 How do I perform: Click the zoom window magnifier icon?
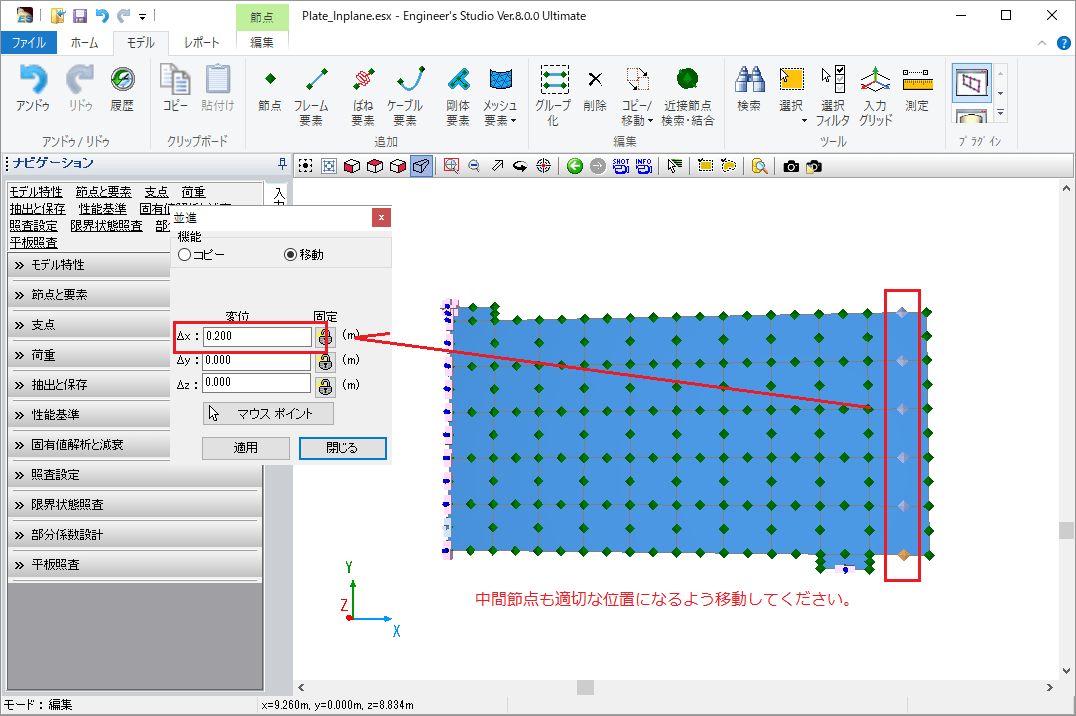(x=451, y=166)
